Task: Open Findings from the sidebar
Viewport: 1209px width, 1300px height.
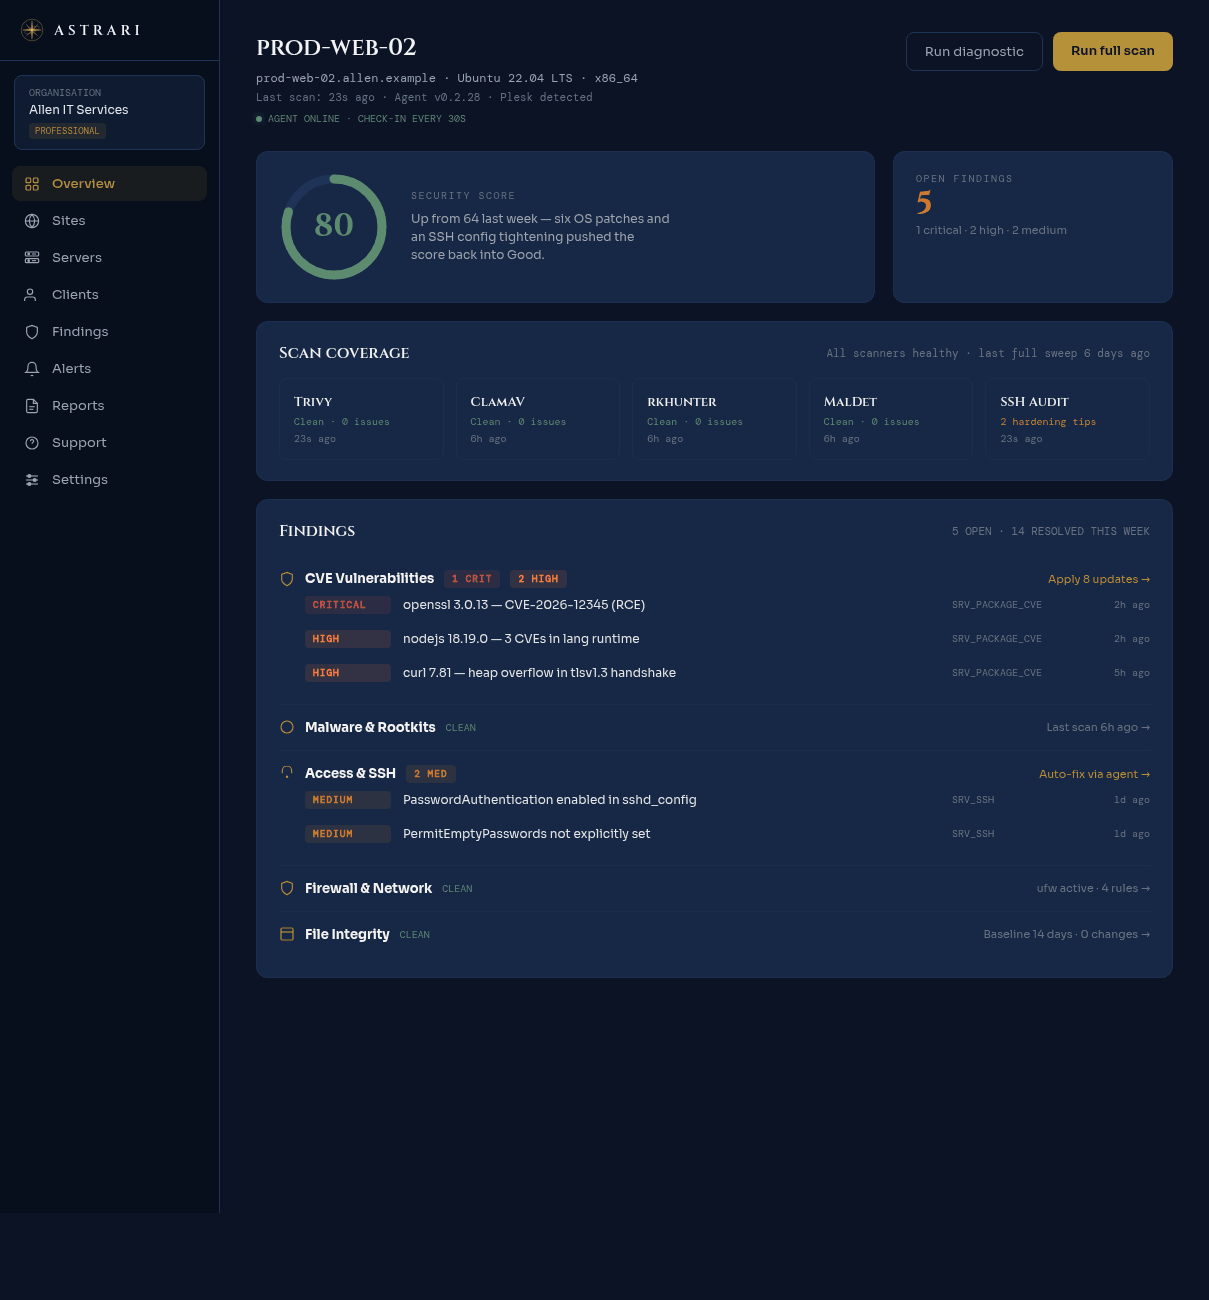Action: pyautogui.click(x=109, y=332)
